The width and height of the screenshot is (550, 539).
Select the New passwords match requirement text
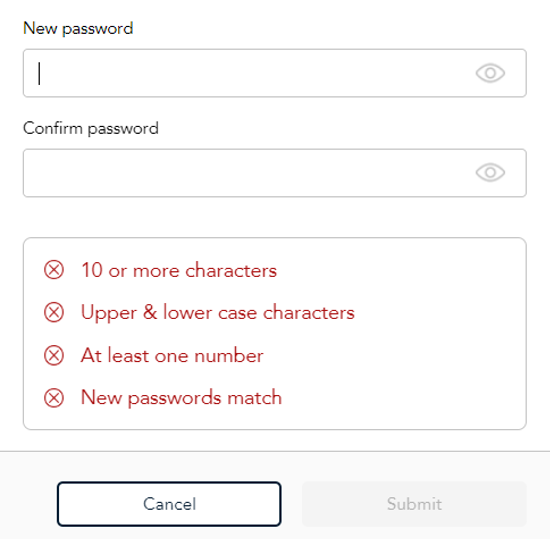coord(181,398)
